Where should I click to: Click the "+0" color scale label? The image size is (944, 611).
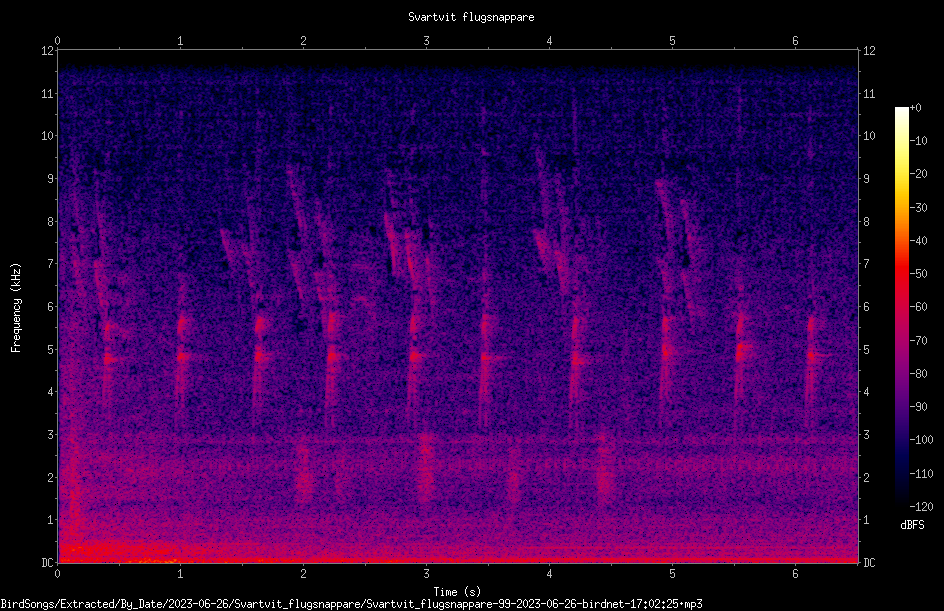(915, 108)
